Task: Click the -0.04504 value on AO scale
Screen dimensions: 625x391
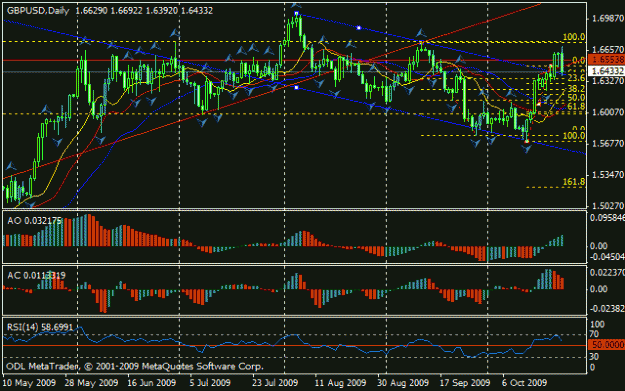Action: (607, 257)
